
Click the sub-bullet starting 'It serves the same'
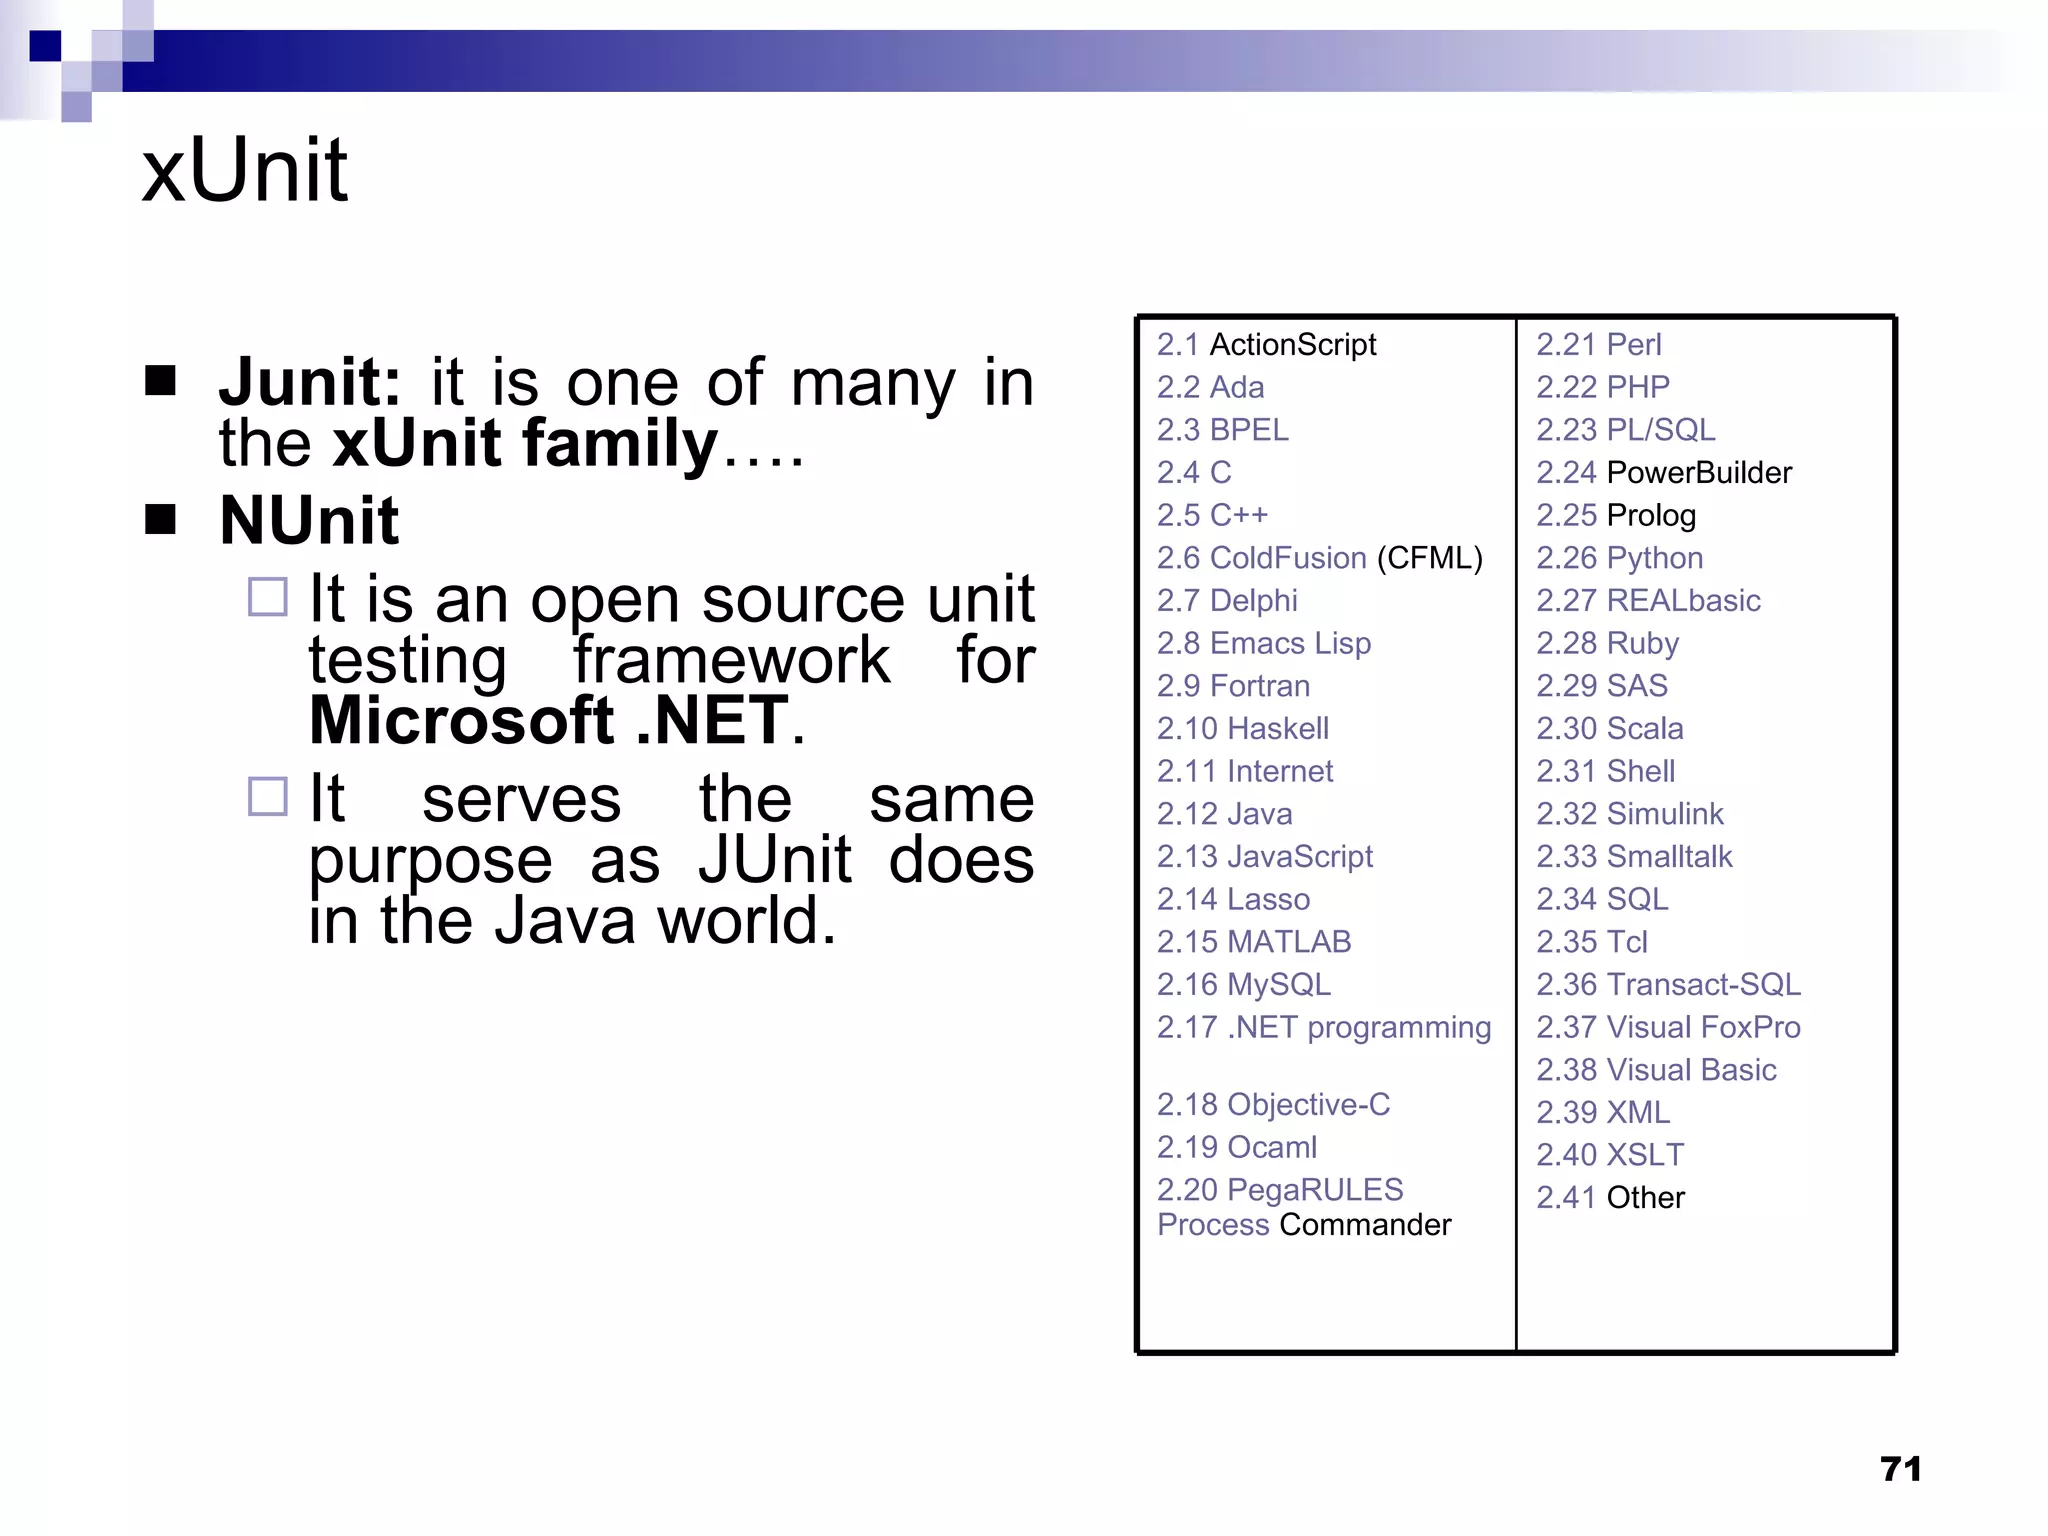(671, 859)
